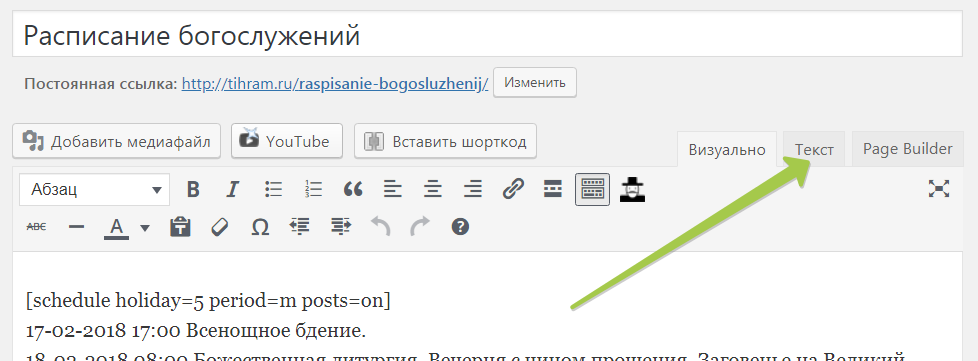Undo last action
The image size is (978, 361).
click(380, 227)
